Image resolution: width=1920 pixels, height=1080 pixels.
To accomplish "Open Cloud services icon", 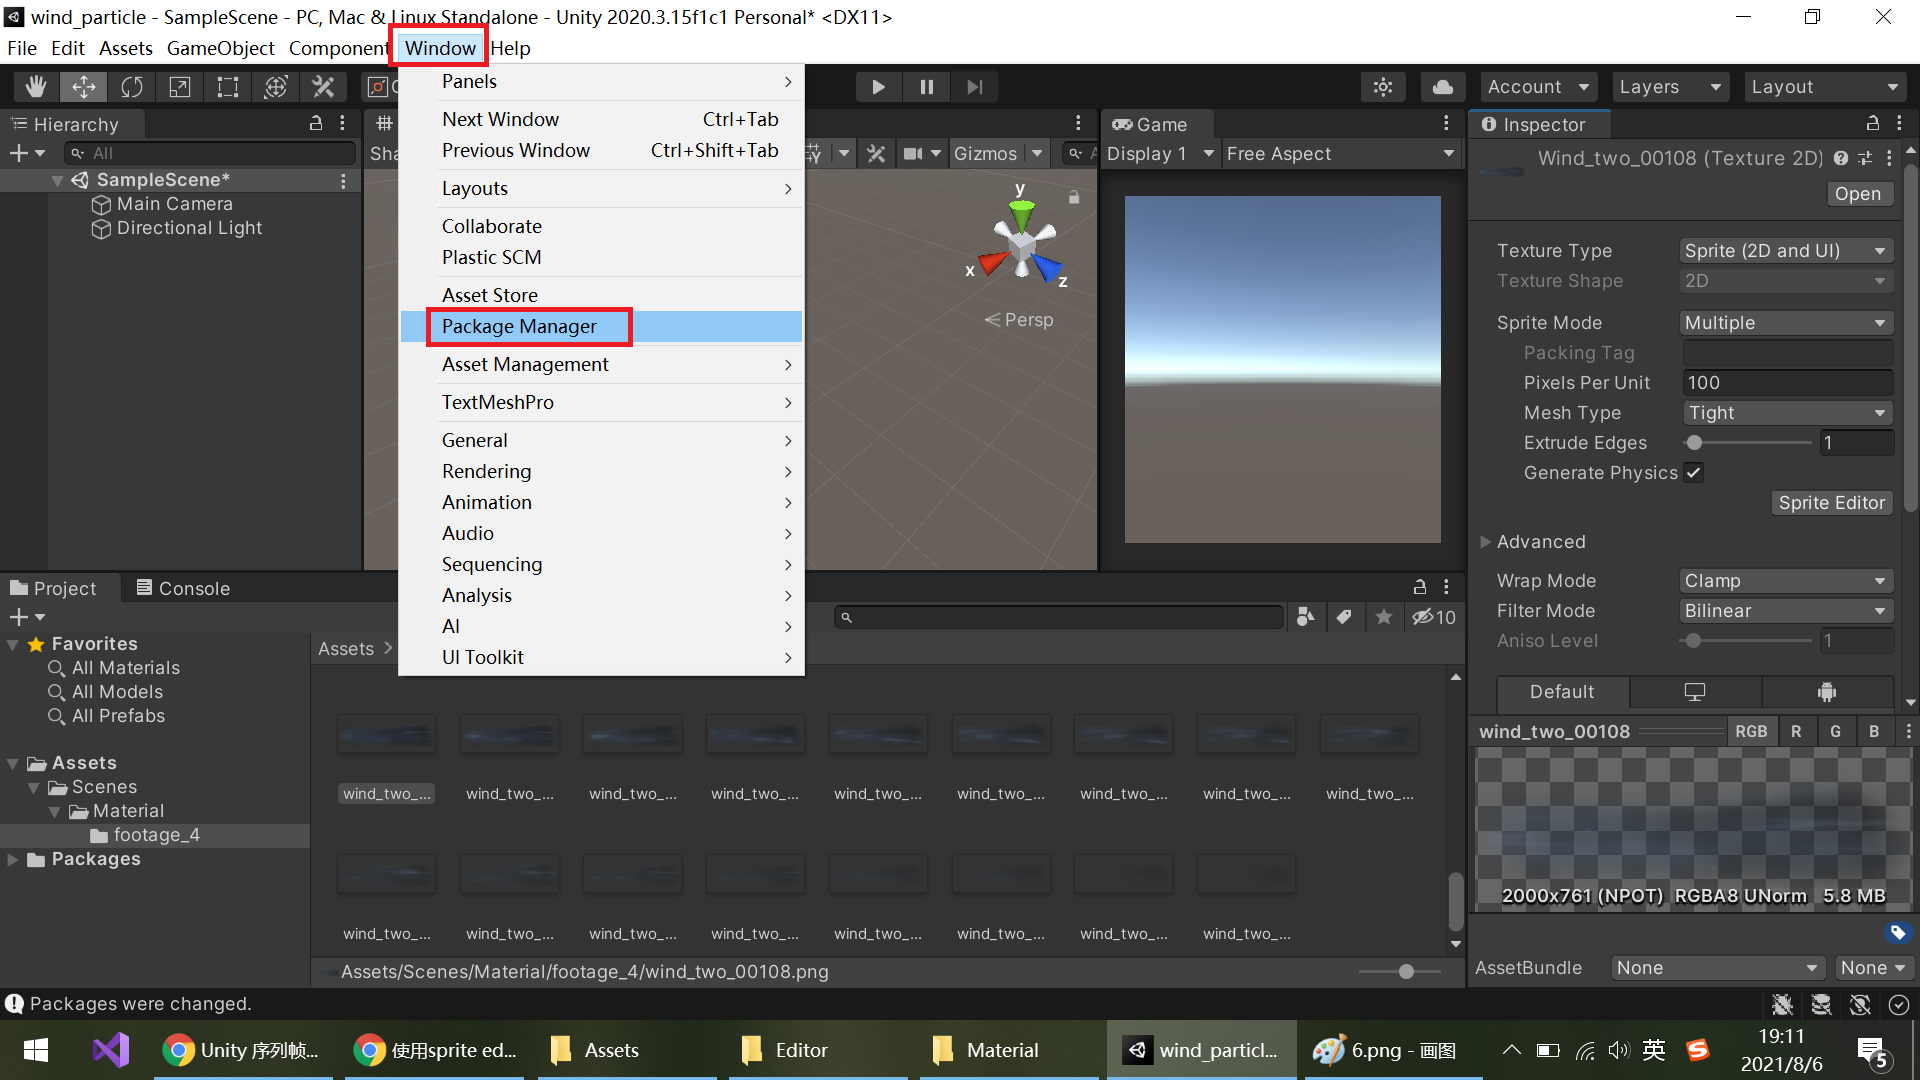I will 1442,87.
